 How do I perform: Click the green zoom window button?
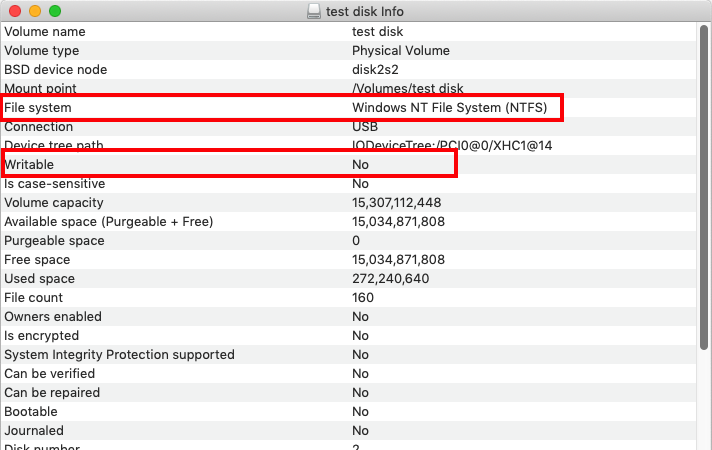(54, 11)
